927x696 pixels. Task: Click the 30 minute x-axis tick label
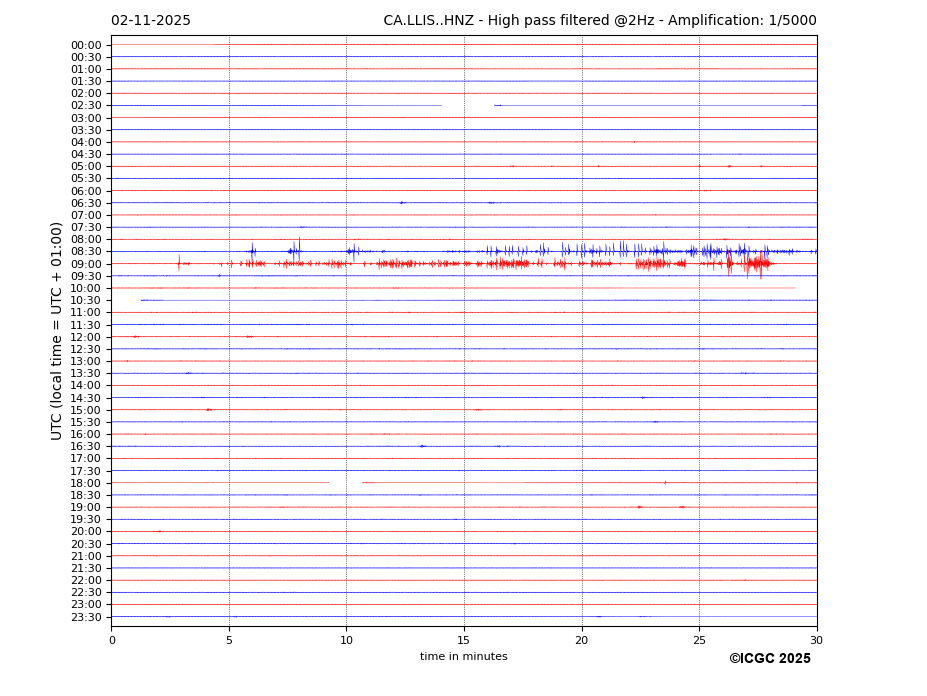816,640
